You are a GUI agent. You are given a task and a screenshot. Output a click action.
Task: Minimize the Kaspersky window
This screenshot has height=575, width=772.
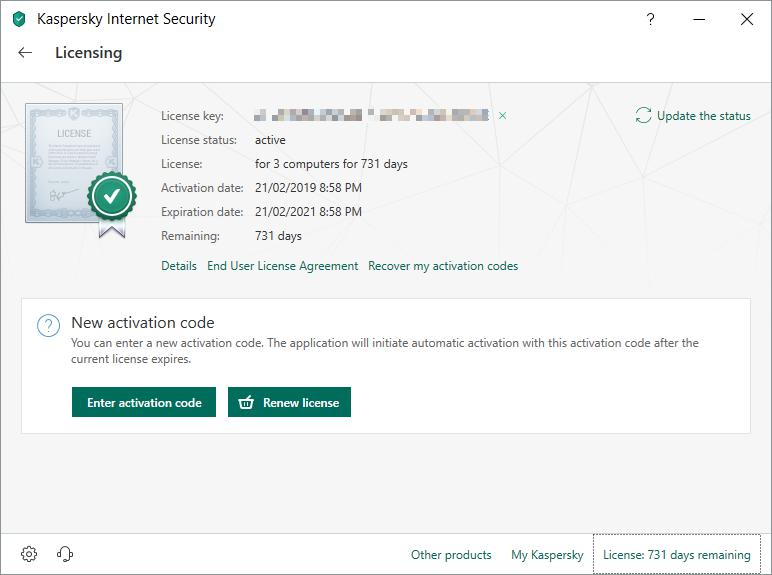699,19
